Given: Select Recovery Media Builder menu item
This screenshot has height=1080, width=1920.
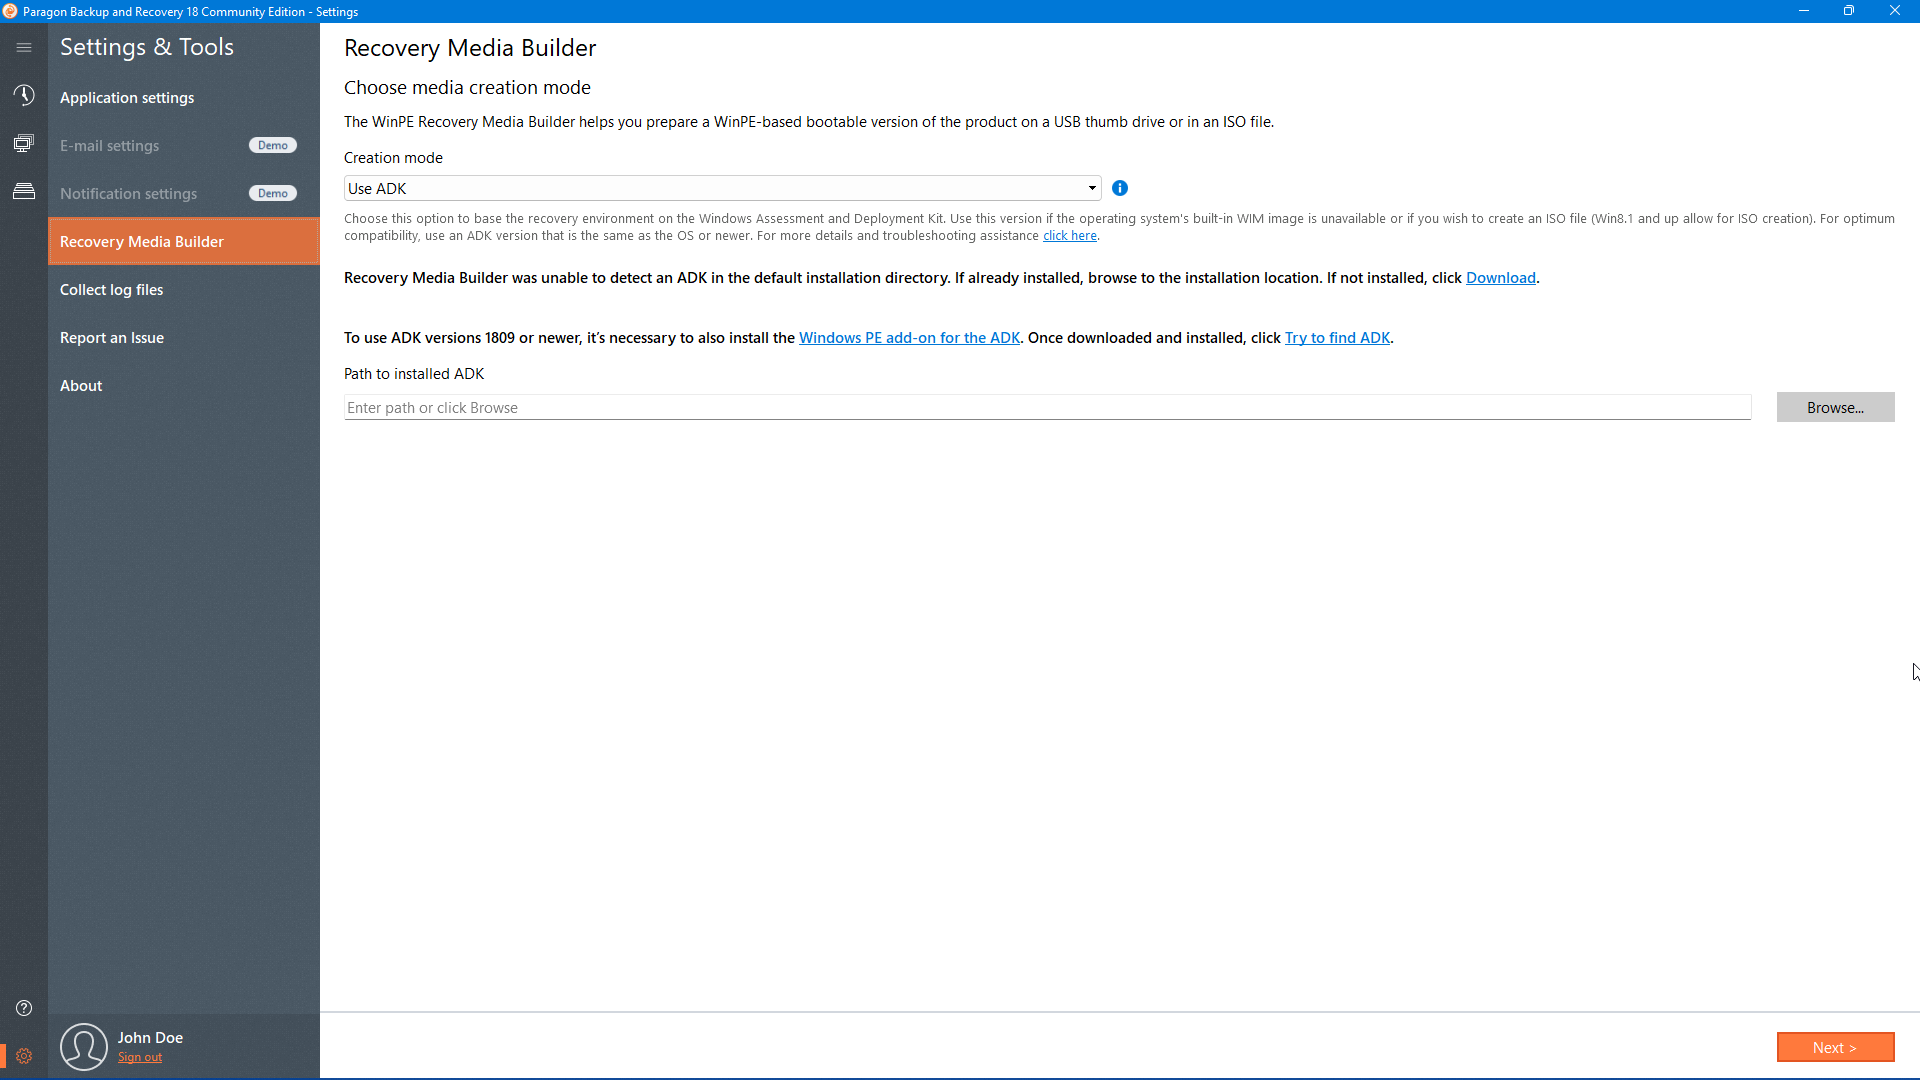Looking at the screenshot, I should point(142,242).
